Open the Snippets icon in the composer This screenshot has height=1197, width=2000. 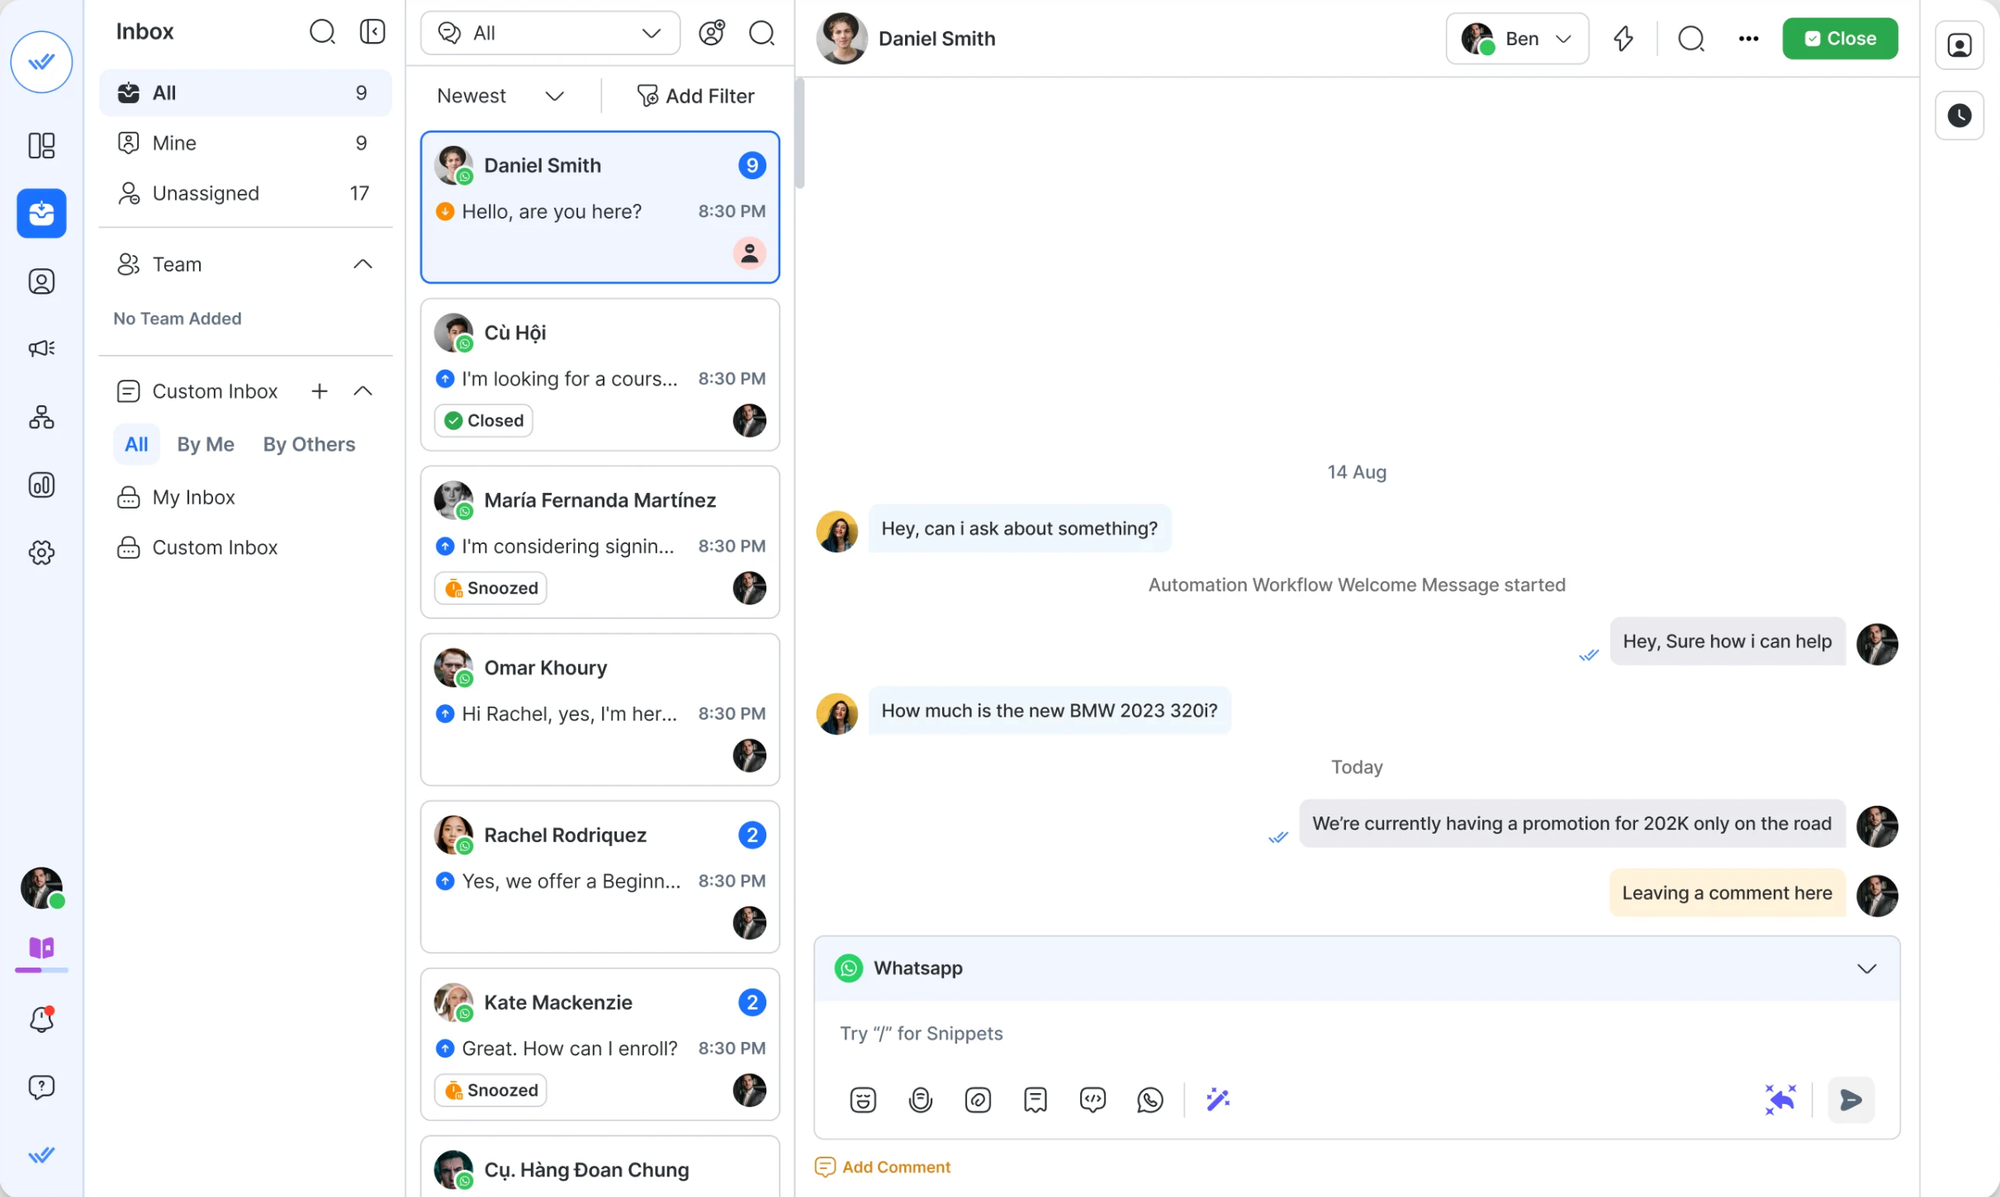click(x=1035, y=1099)
